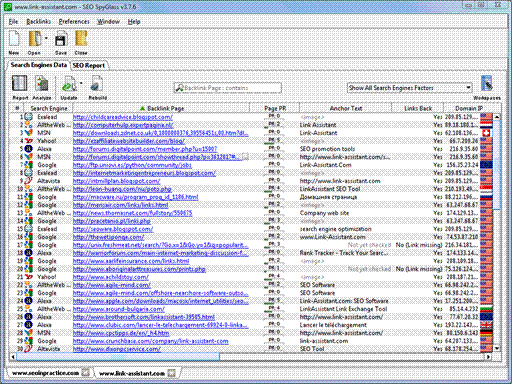Save the project with the Save icon
This screenshot has width=512, height=384.
61,39
